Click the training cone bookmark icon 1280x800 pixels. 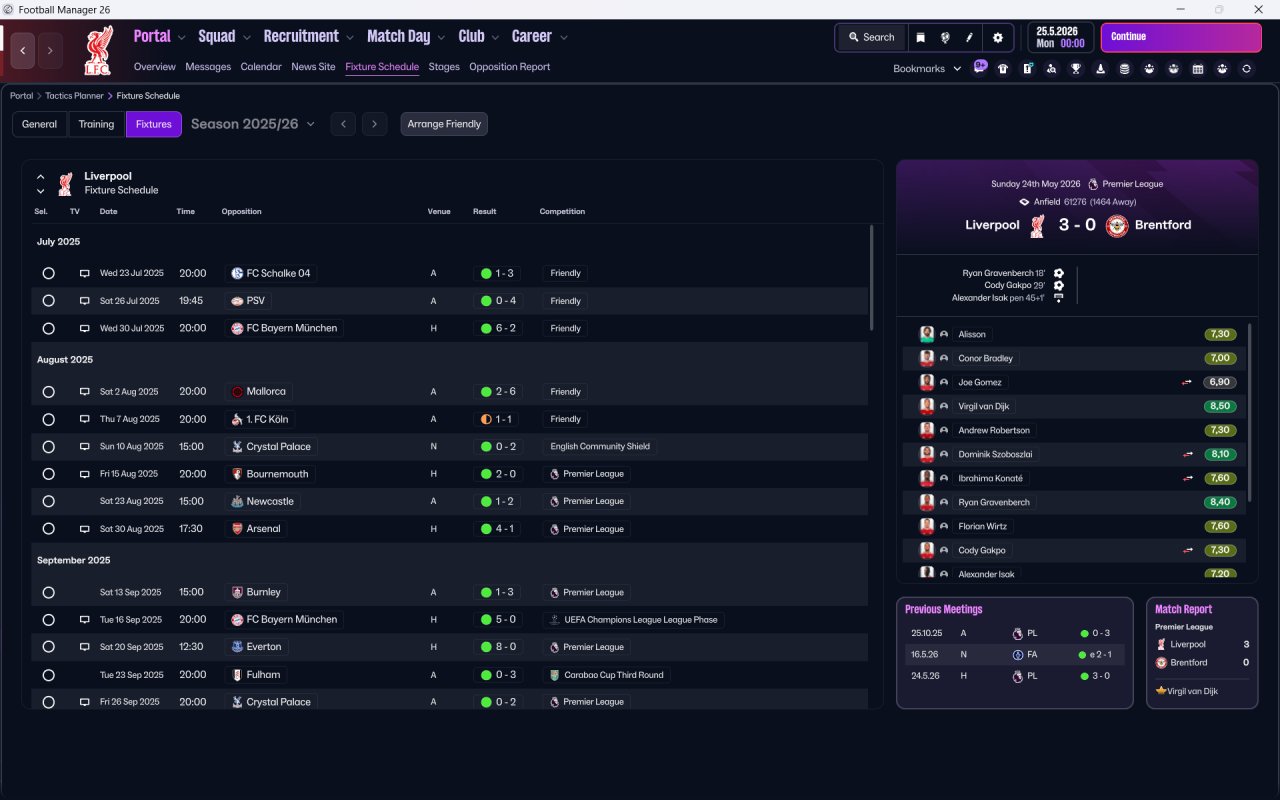(1101, 69)
